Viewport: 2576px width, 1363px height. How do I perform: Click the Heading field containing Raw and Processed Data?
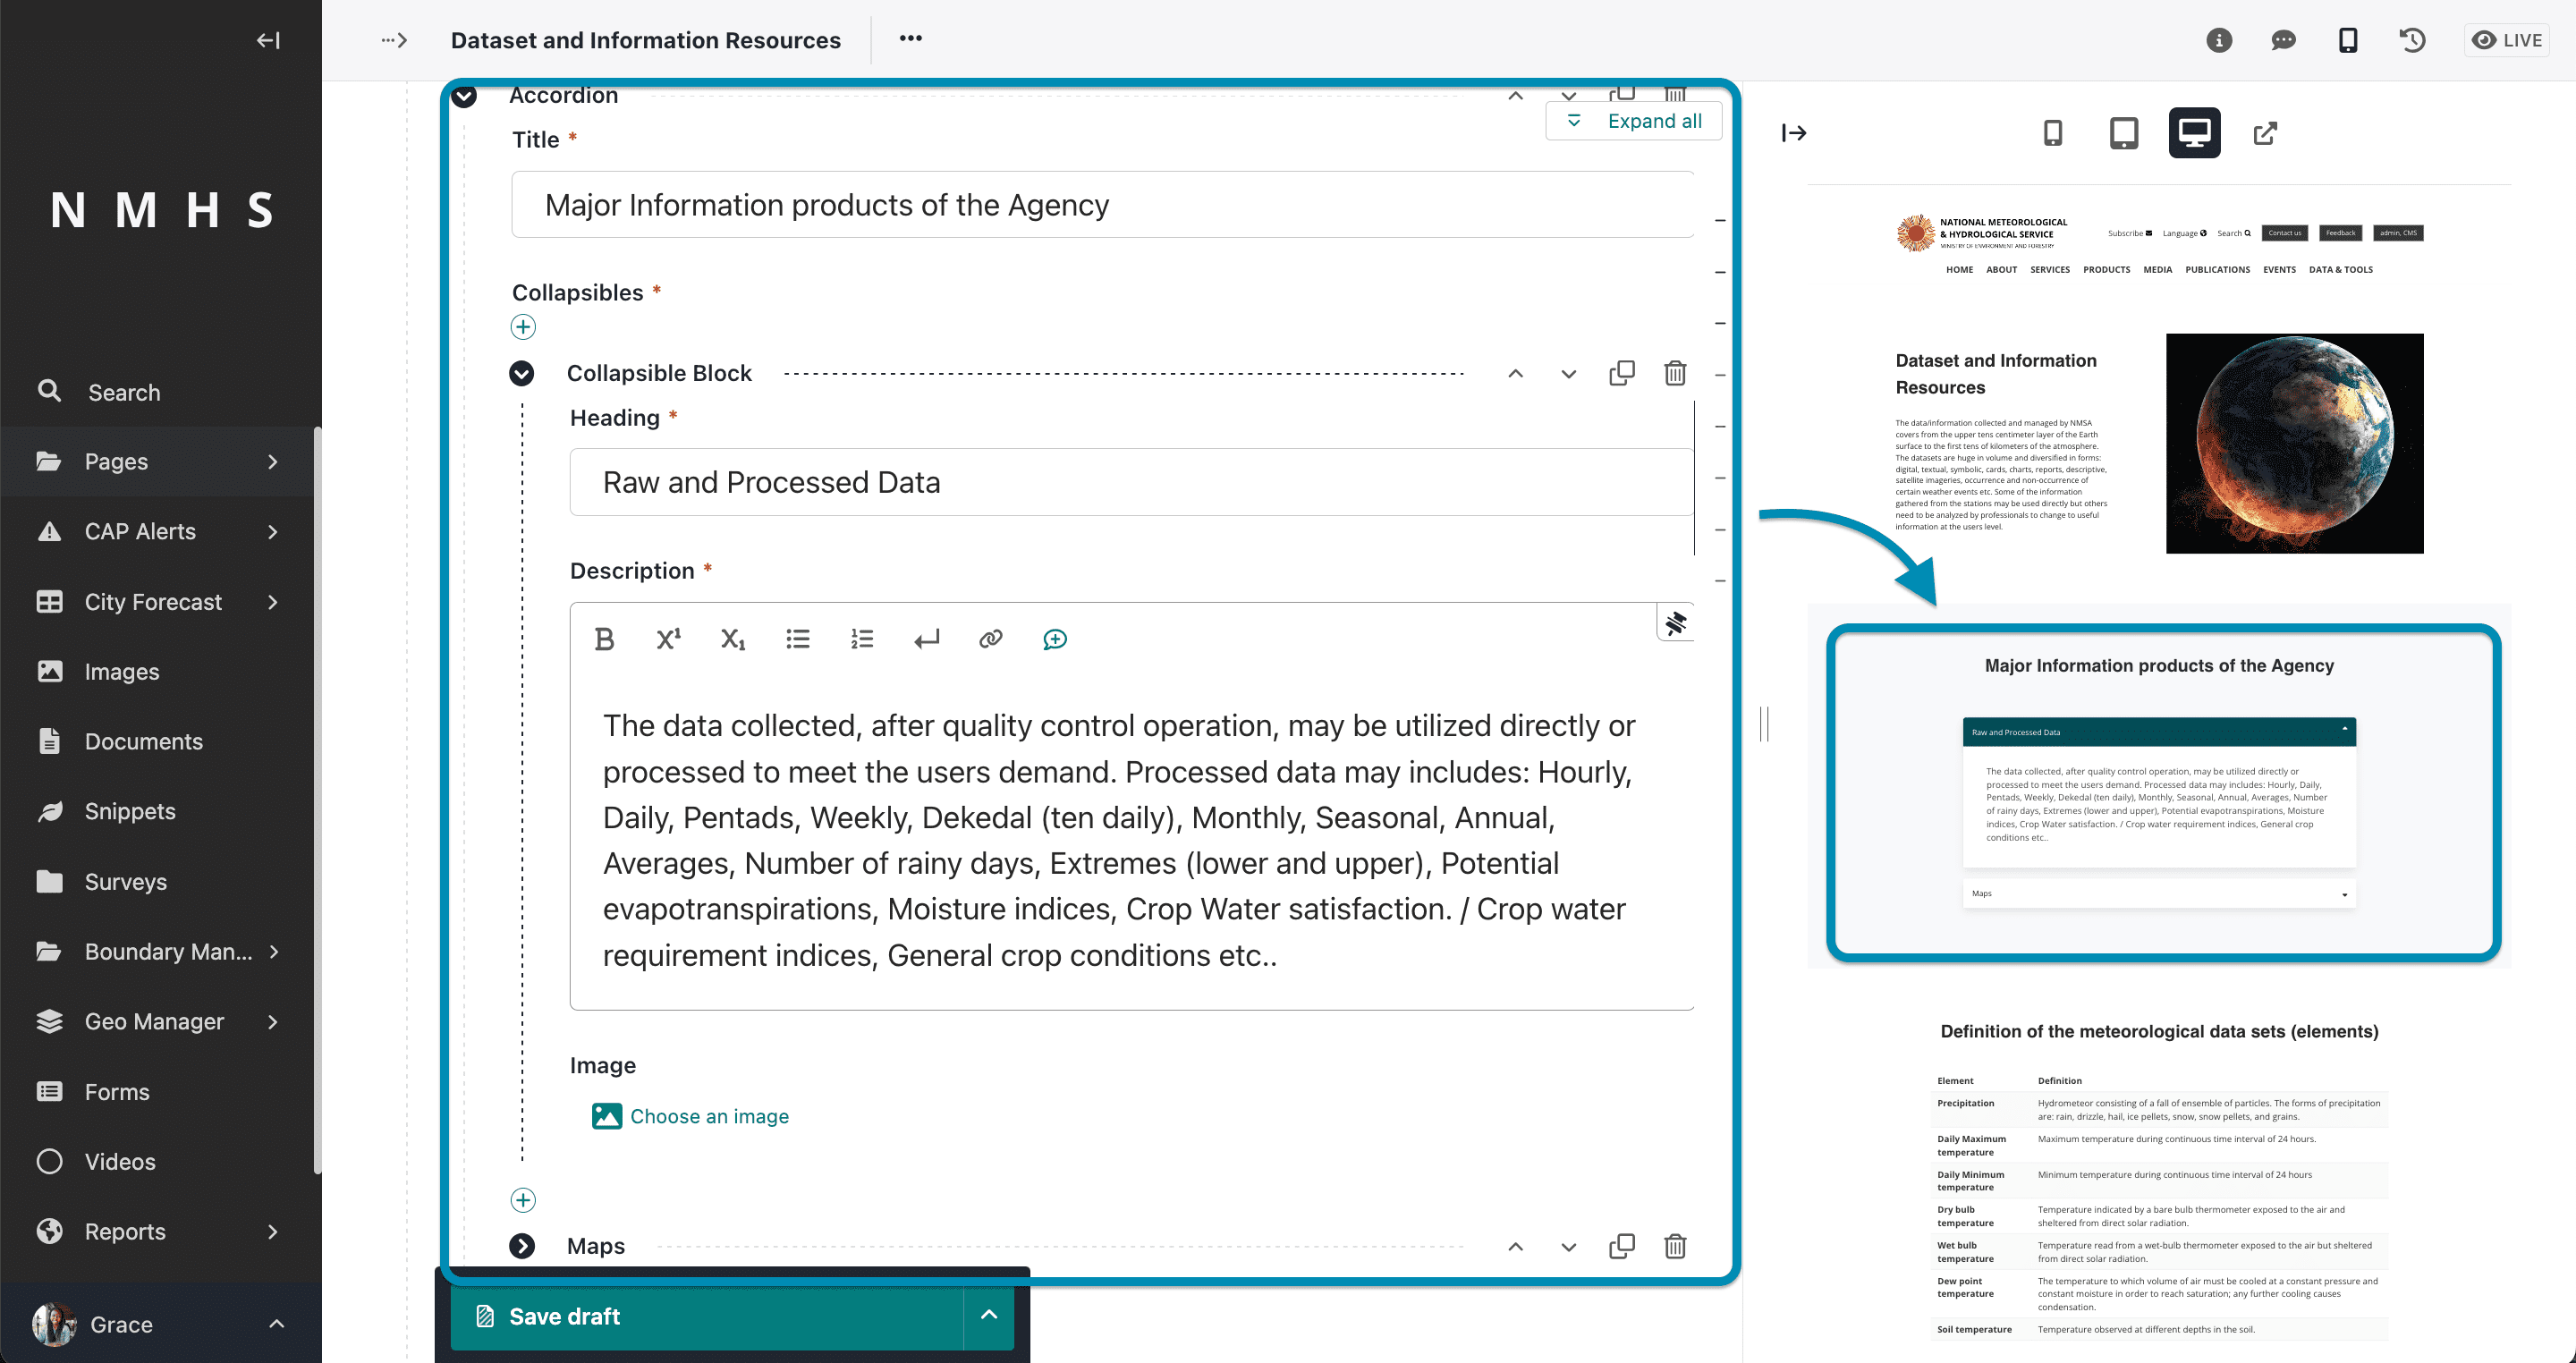click(x=1131, y=482)
